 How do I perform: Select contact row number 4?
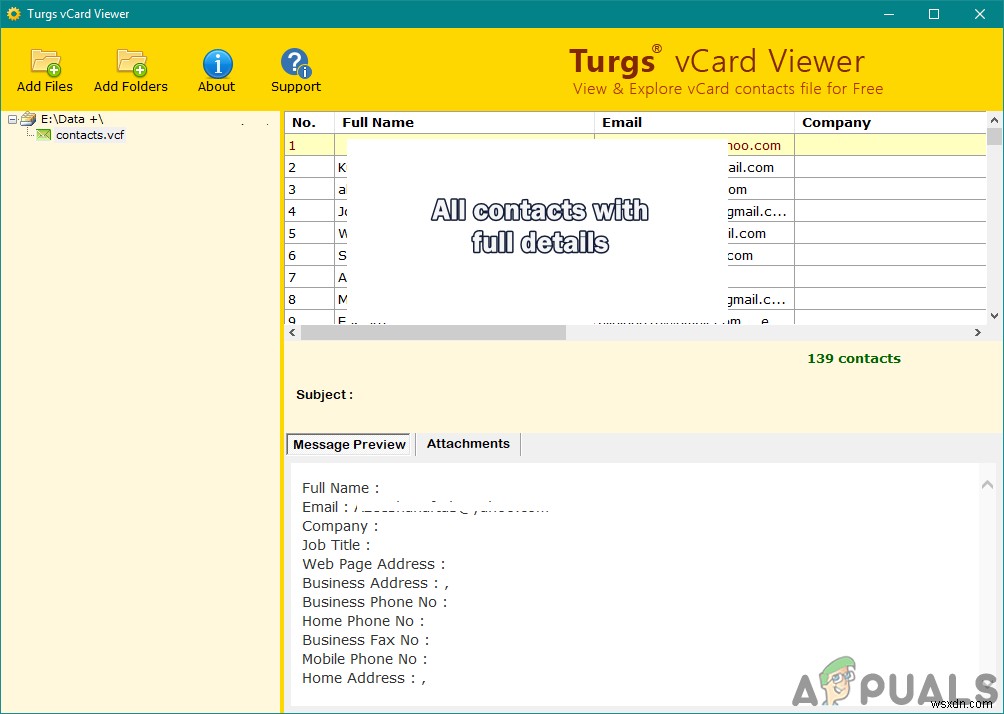(x=635, y=211)
